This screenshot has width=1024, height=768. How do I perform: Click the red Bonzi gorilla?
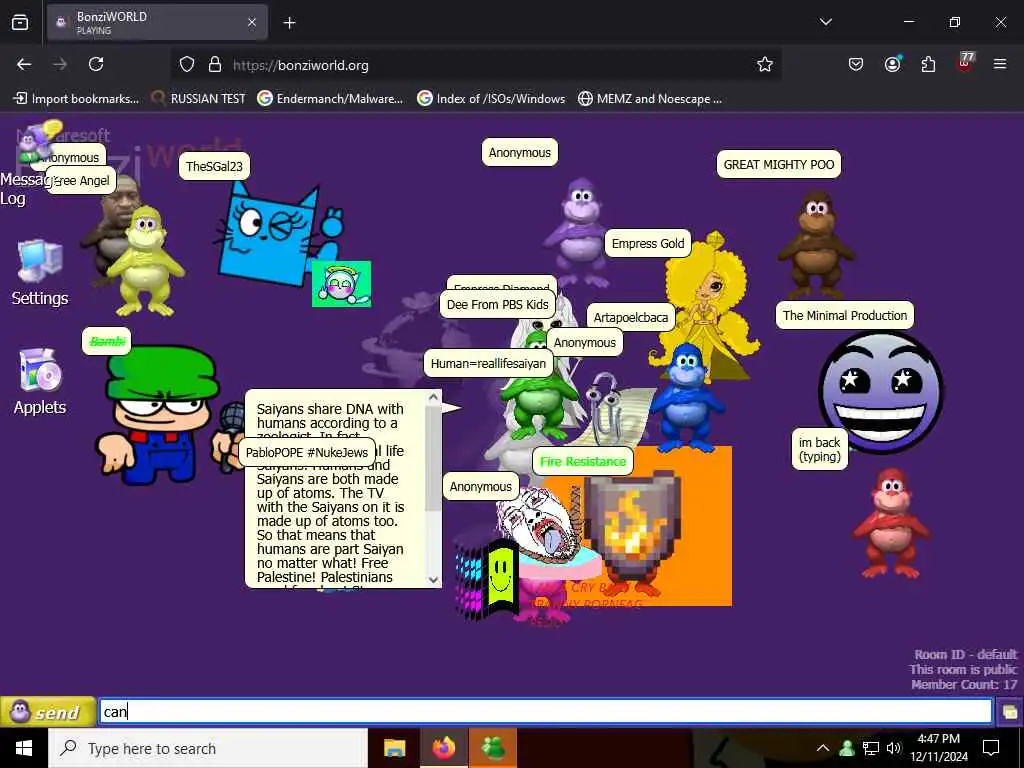click(891, 523)
